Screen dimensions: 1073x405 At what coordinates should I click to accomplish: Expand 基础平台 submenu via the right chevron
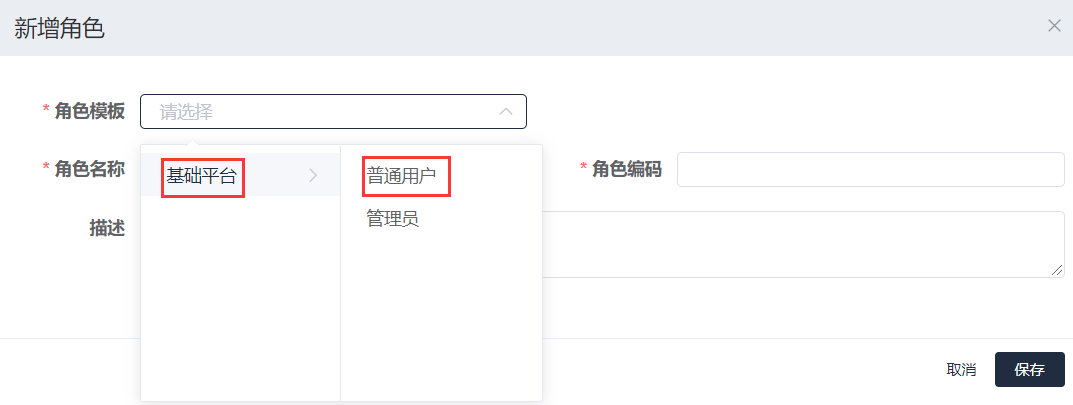(x=313, y=176)
